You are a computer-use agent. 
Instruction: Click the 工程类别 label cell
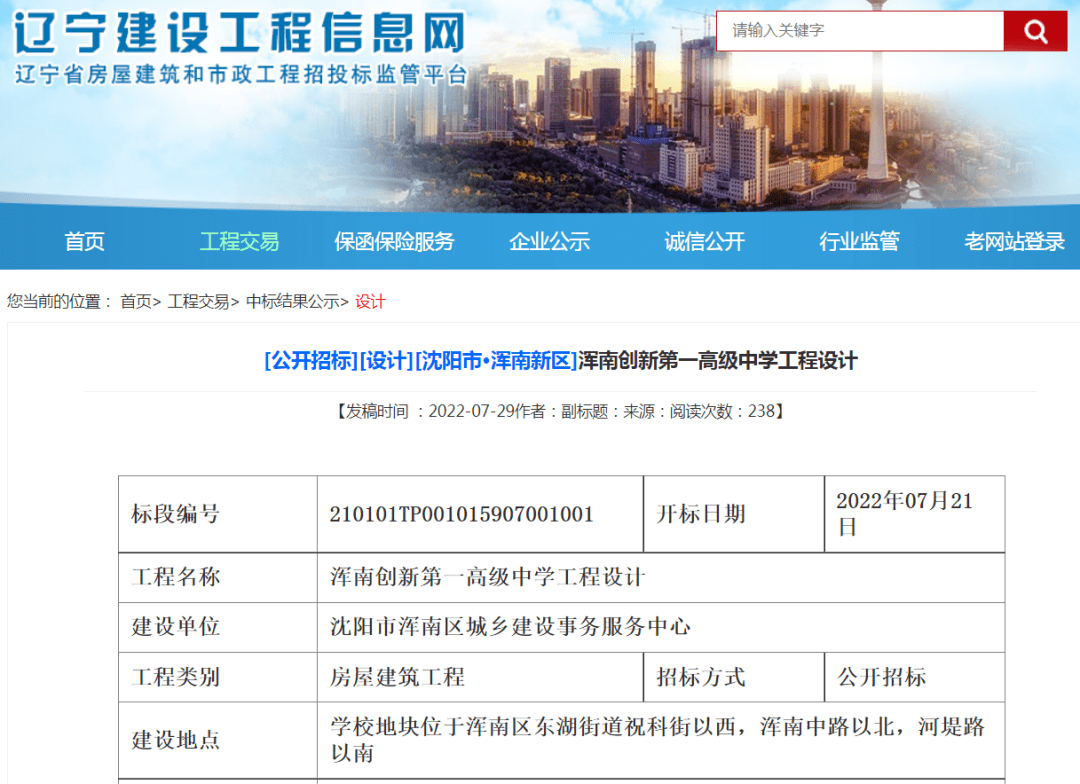[218, 677]
